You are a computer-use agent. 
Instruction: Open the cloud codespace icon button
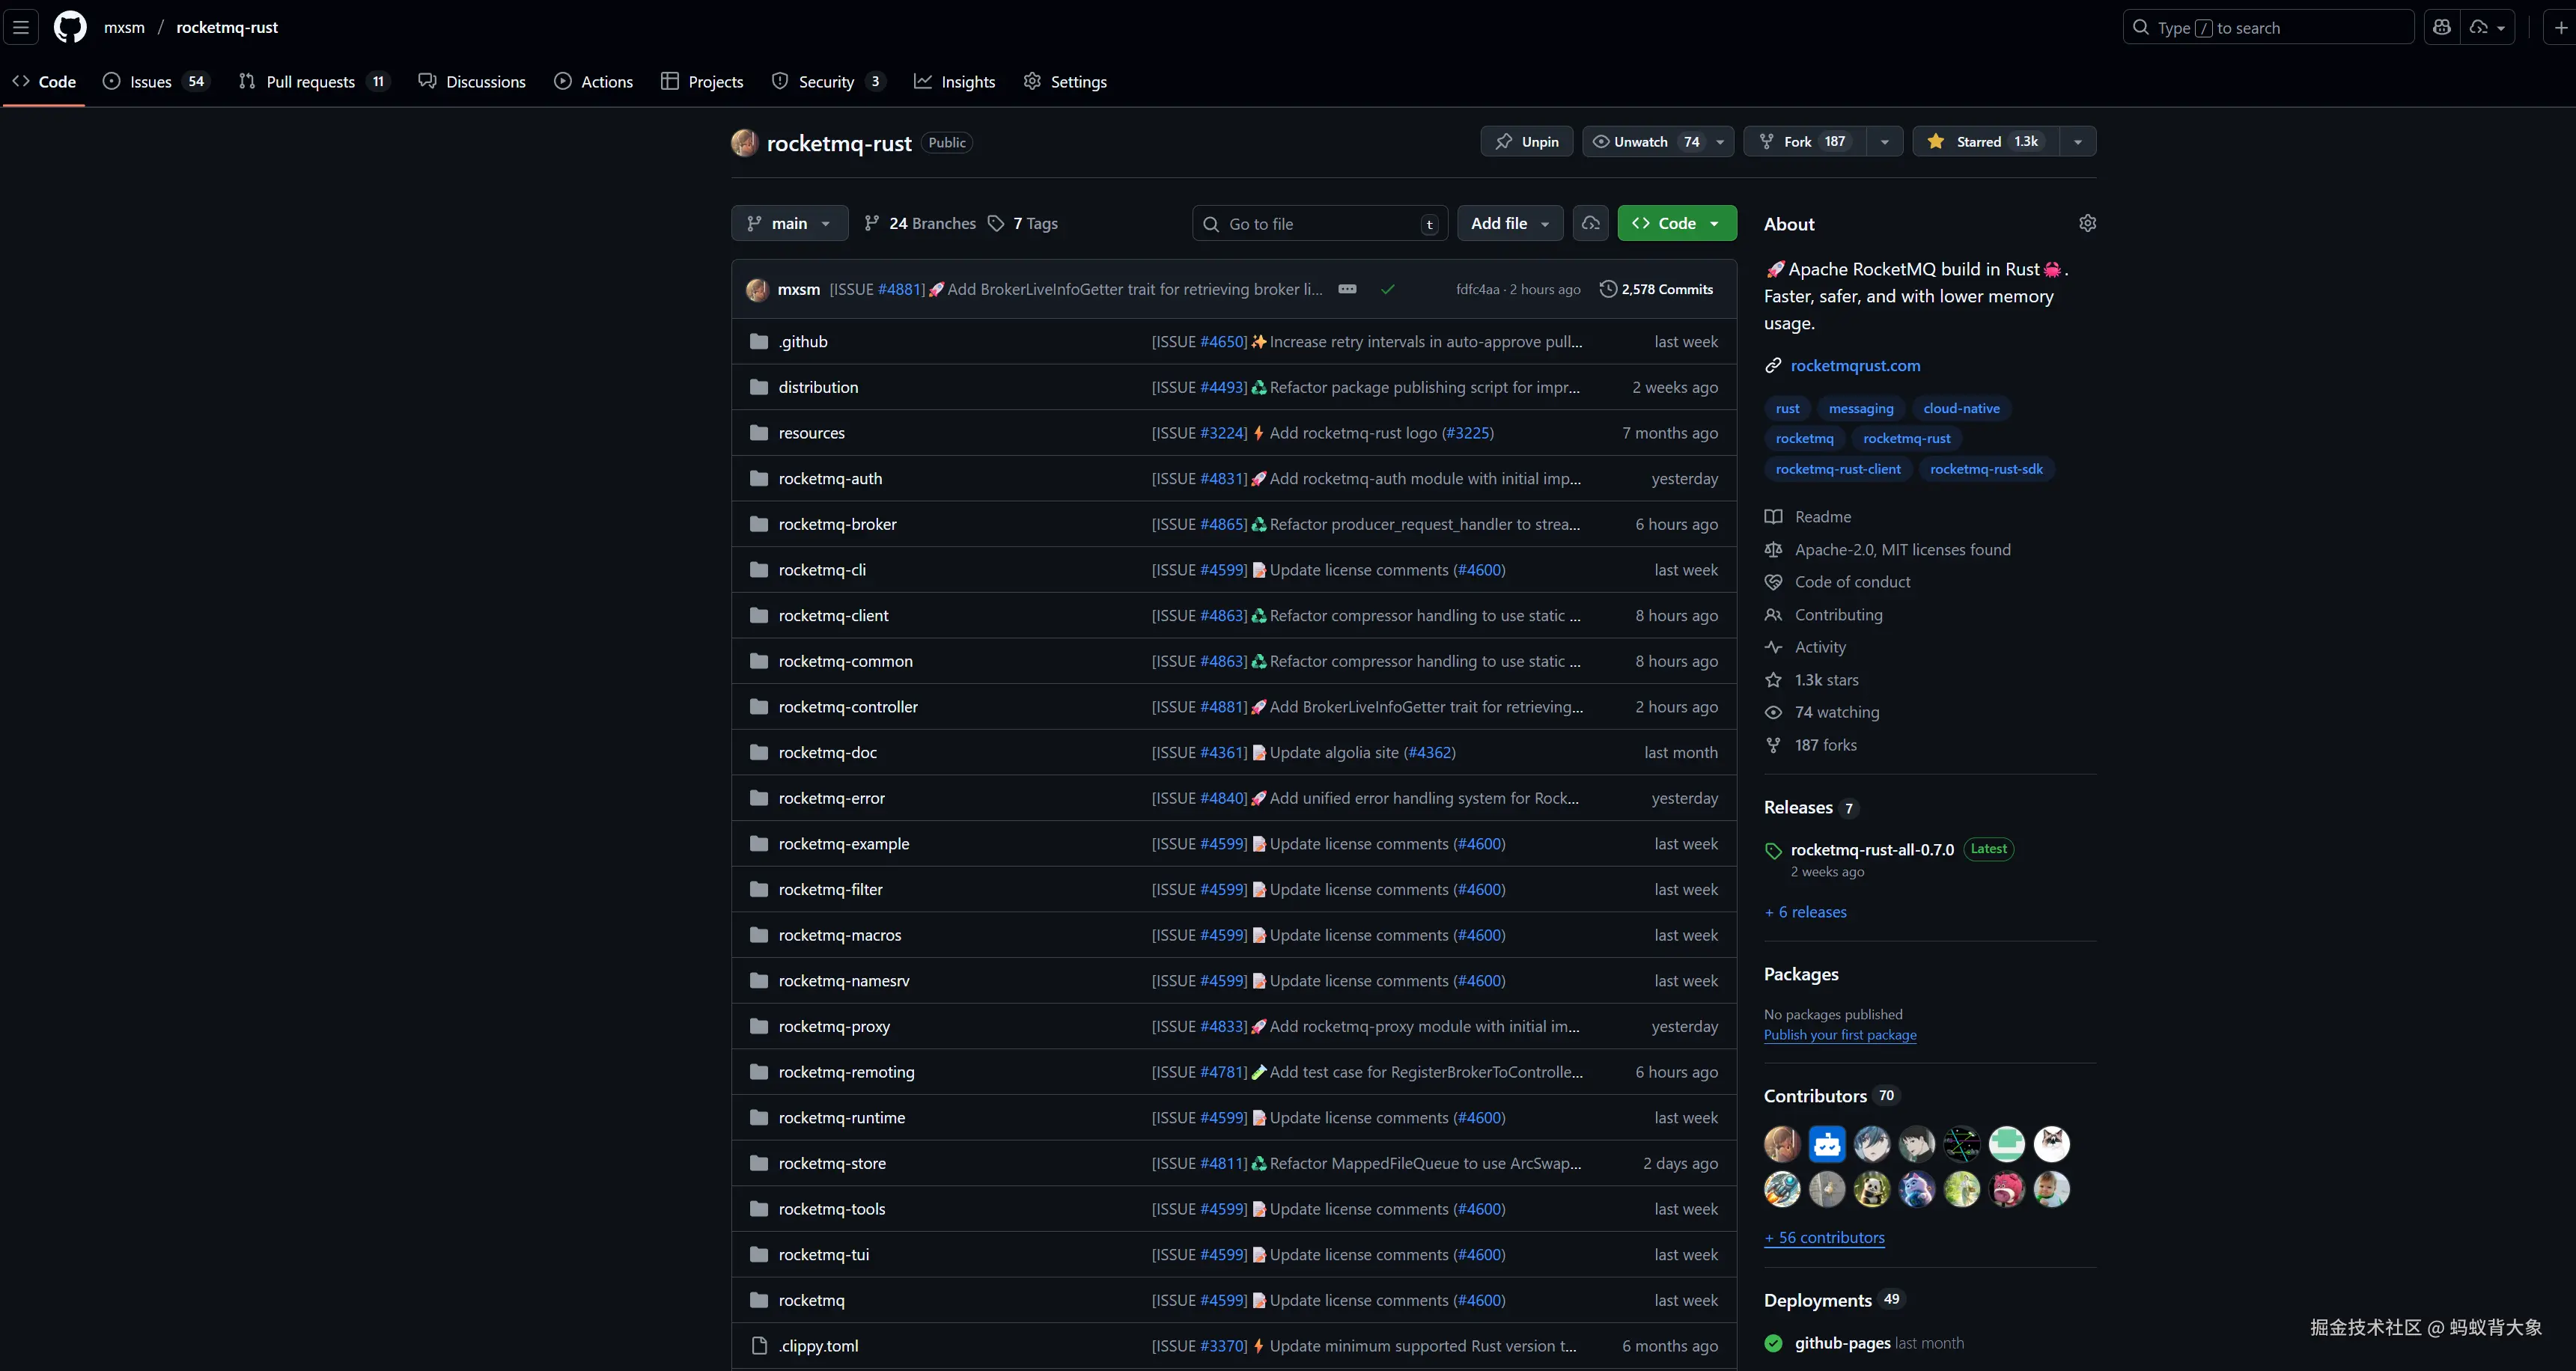pyautogui.click(x=1590, y=223)
